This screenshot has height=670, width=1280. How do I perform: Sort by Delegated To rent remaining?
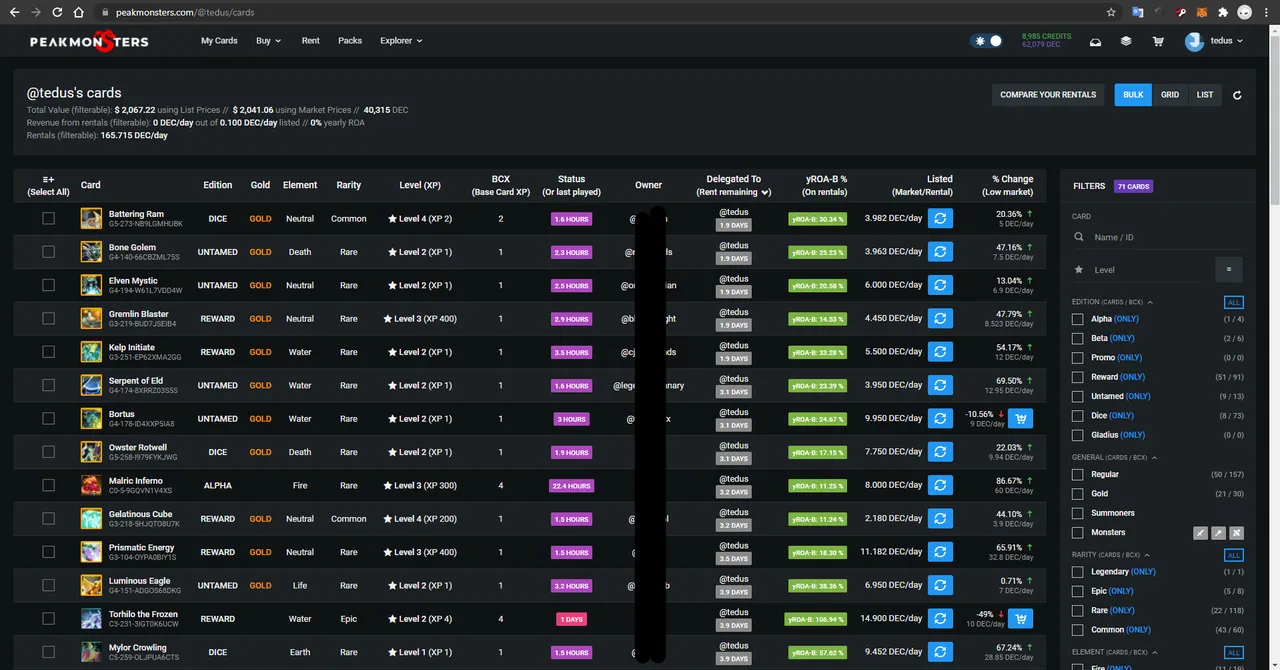pos(733,185)
